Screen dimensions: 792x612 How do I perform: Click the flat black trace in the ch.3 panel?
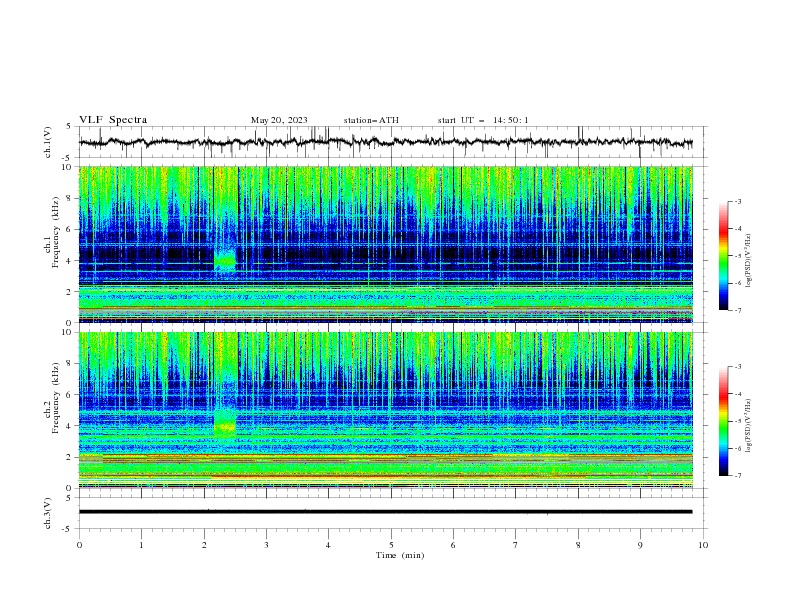tap(385, 512)
